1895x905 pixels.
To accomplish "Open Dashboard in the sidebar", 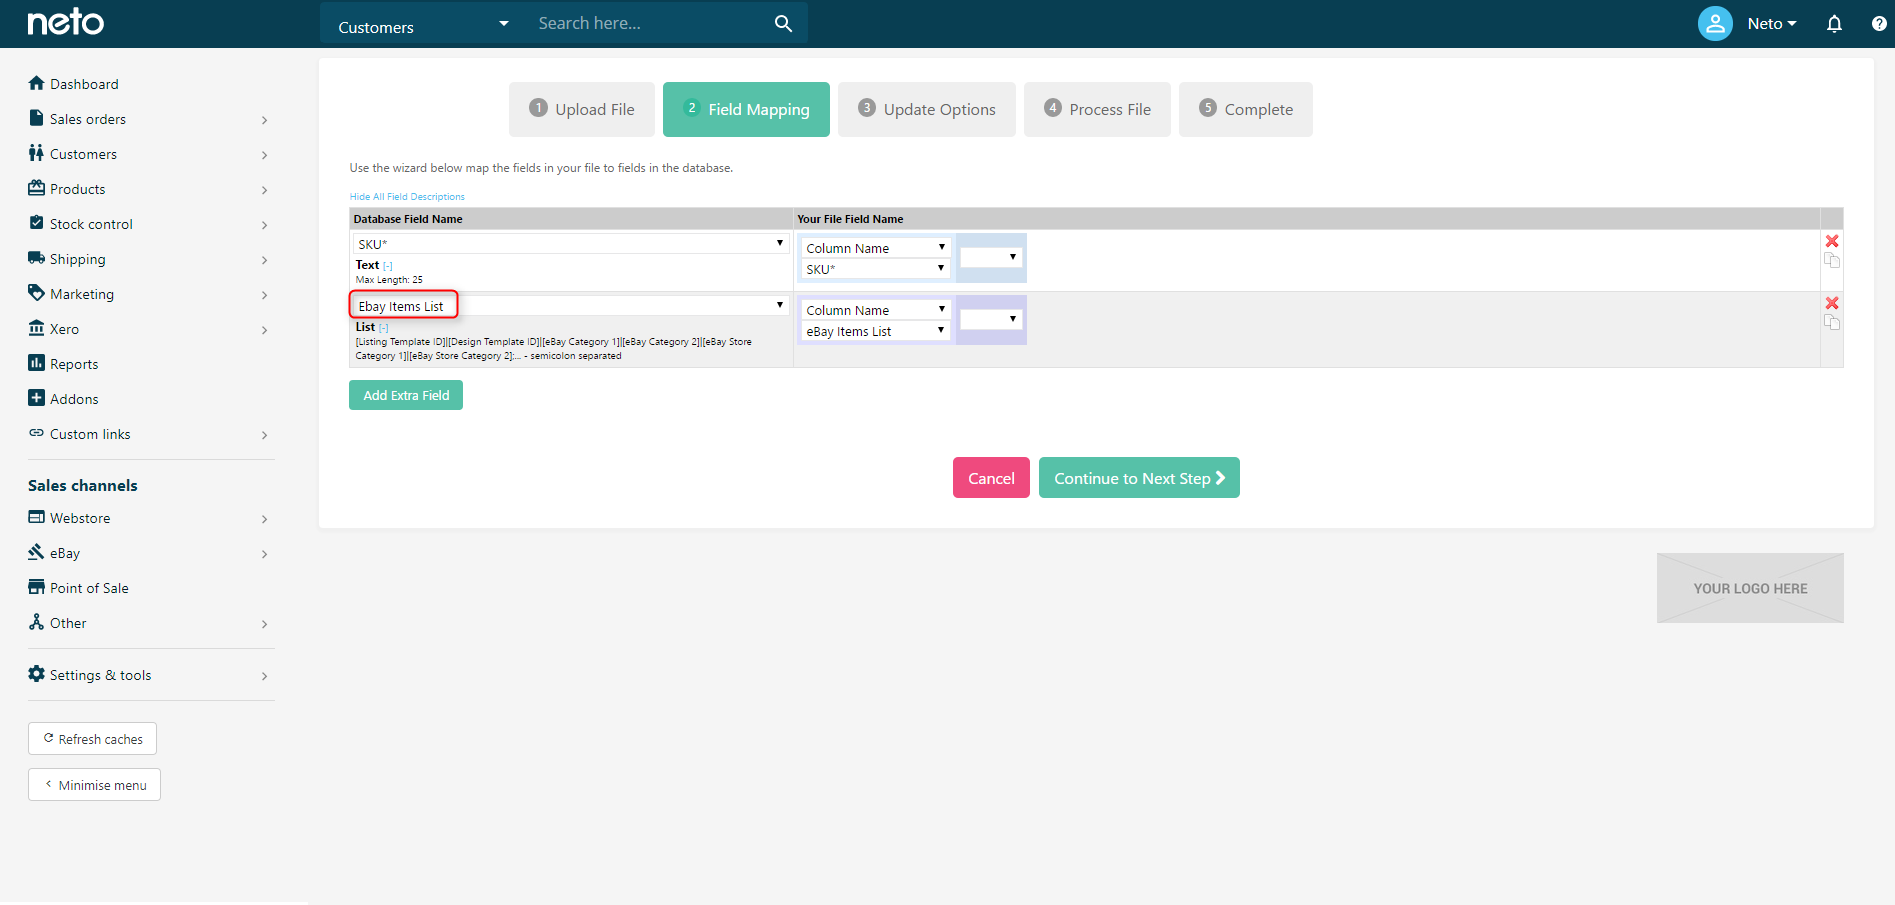I will pyautogui.click(x=84, y=84).
